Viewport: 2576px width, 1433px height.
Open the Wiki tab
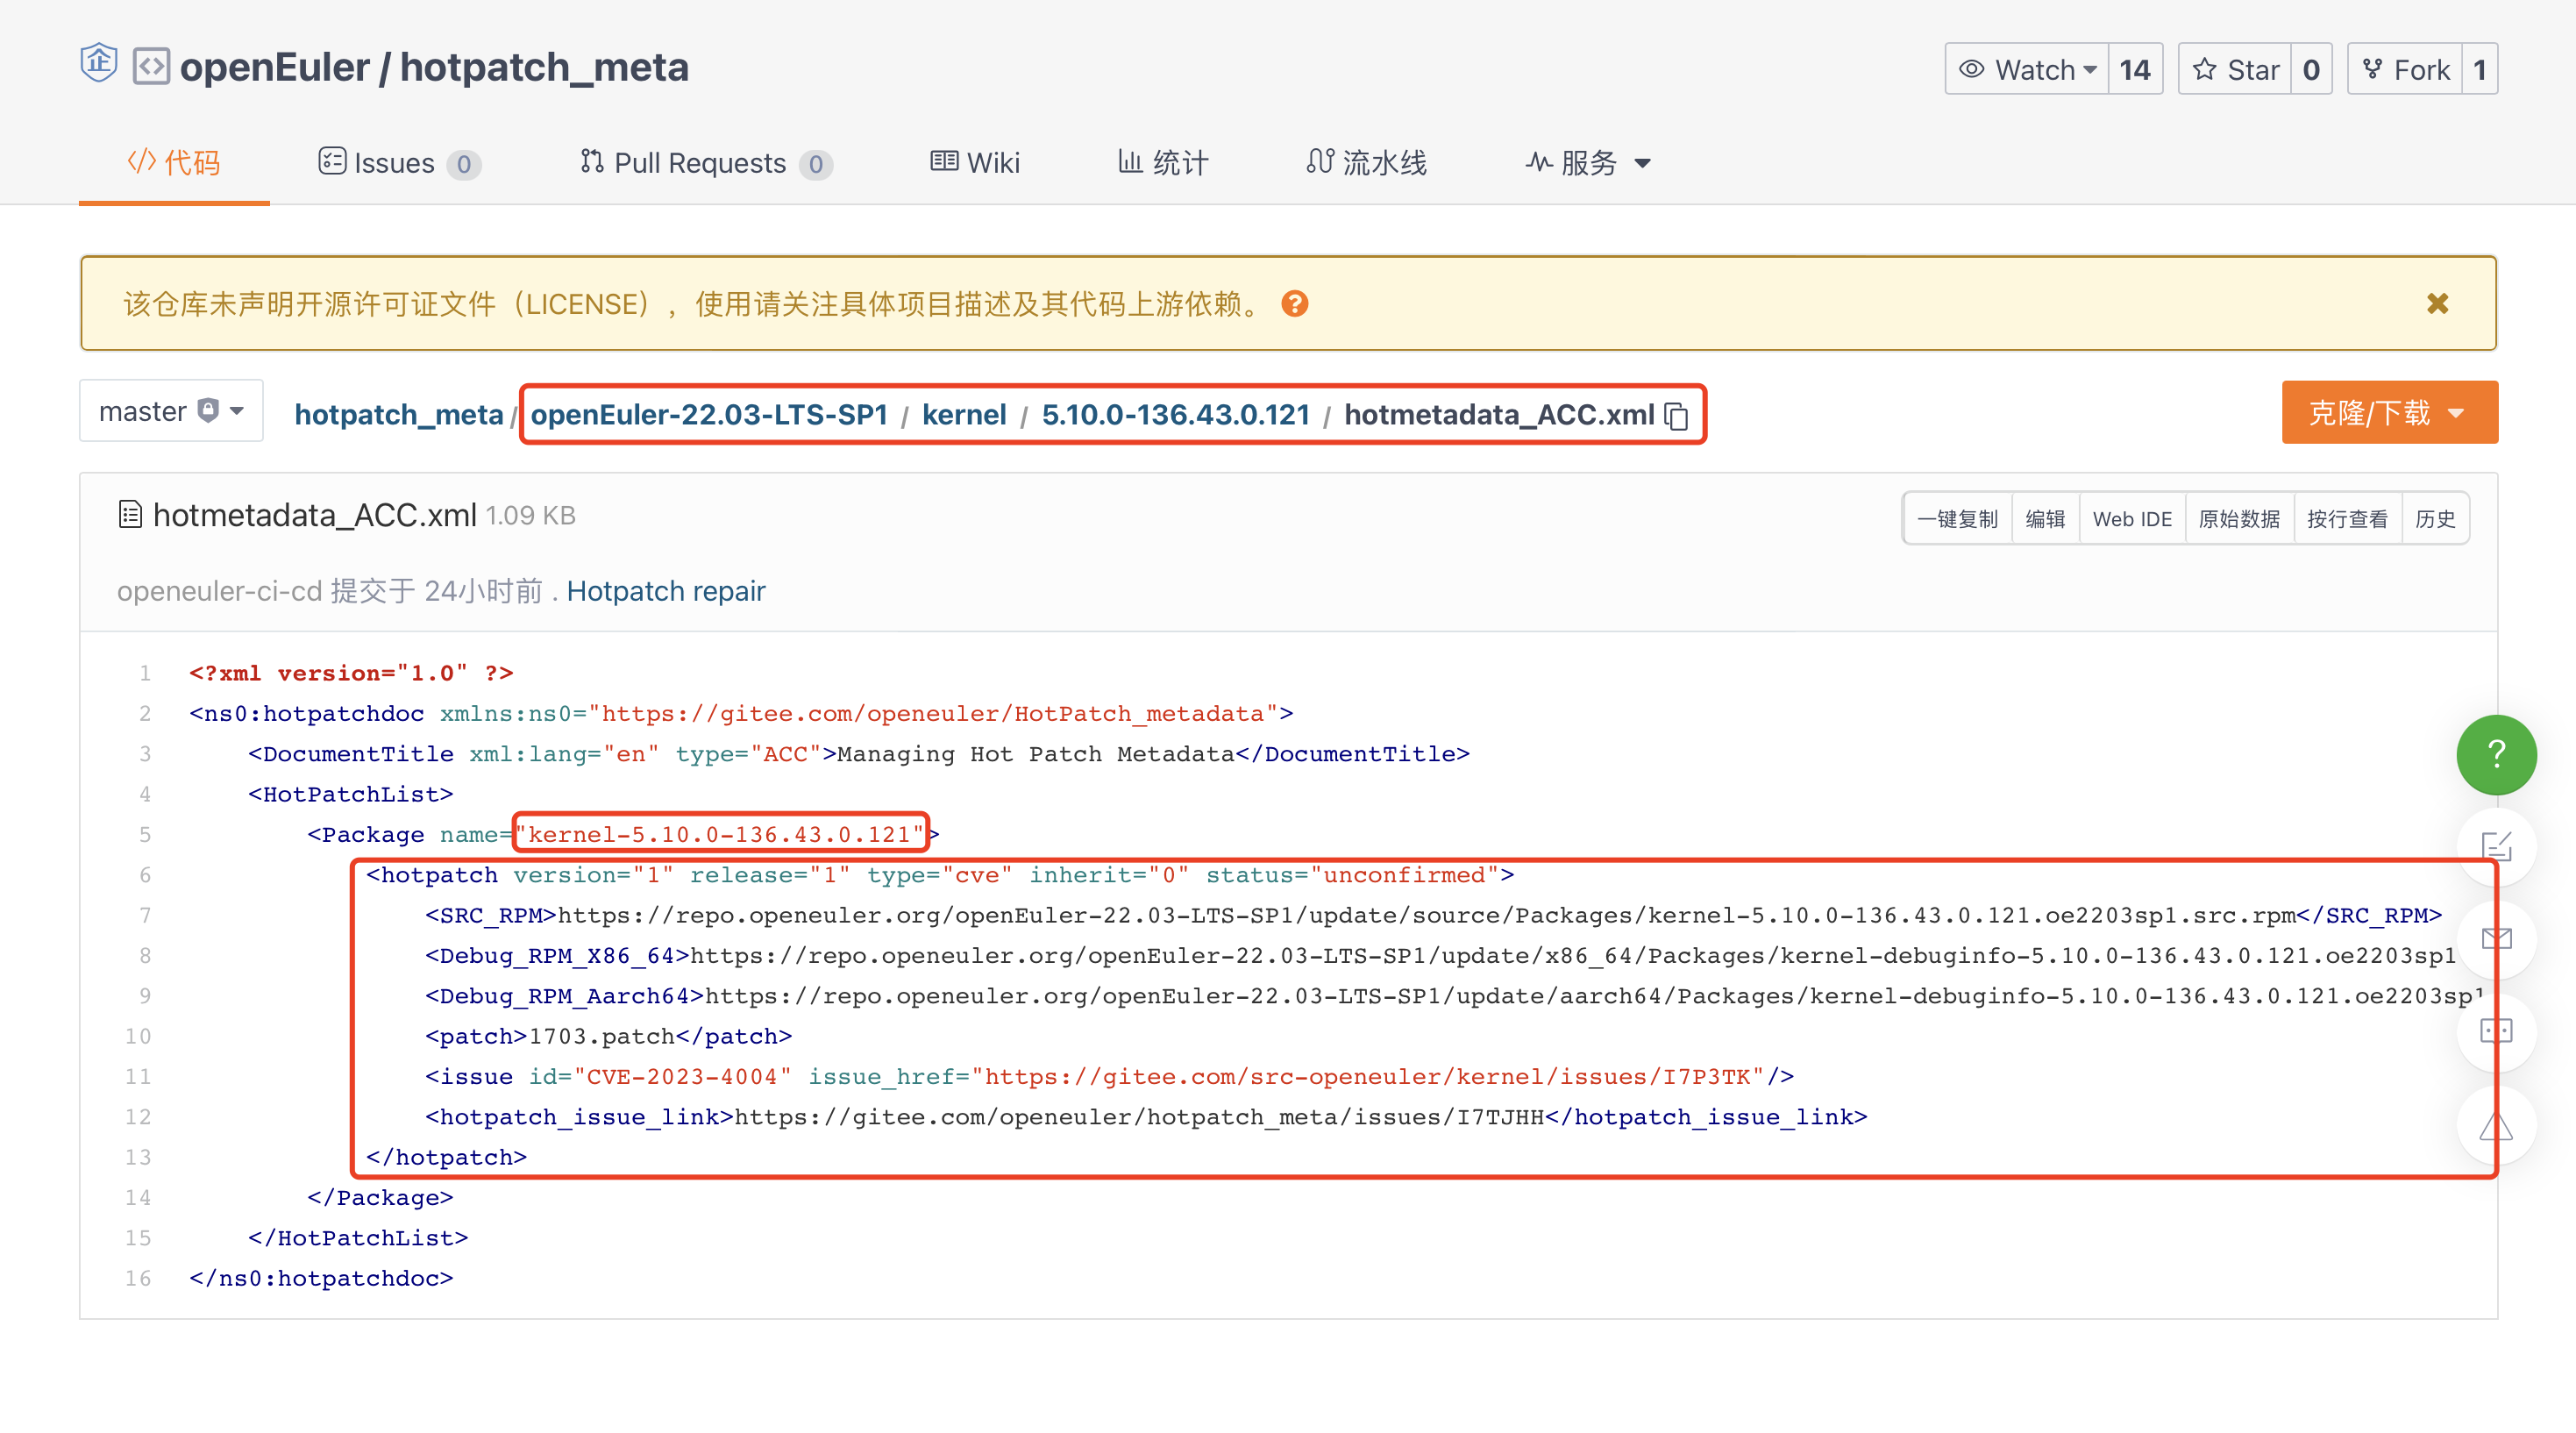pos(975,162)
